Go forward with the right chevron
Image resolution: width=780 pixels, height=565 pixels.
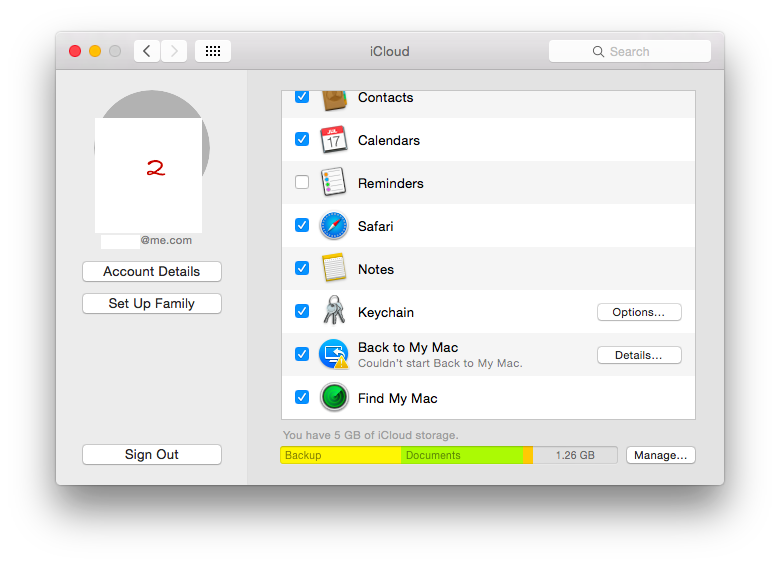[x=174, y=51]
